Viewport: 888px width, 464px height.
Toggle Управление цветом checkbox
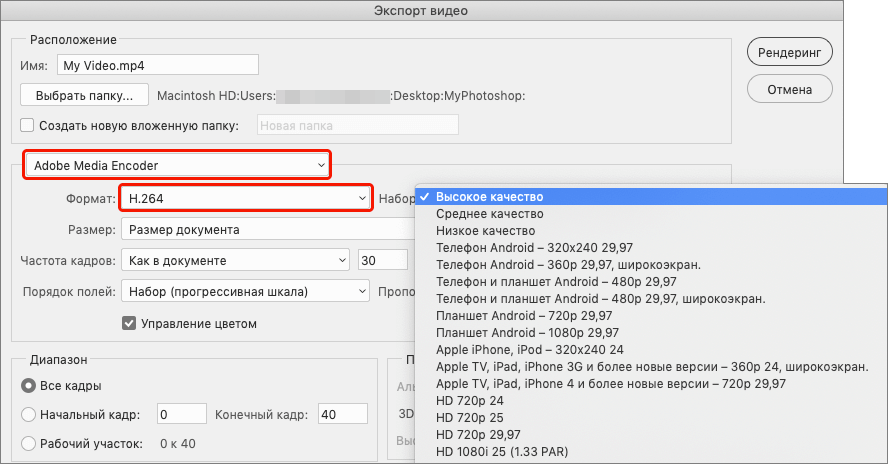(129, 323)
